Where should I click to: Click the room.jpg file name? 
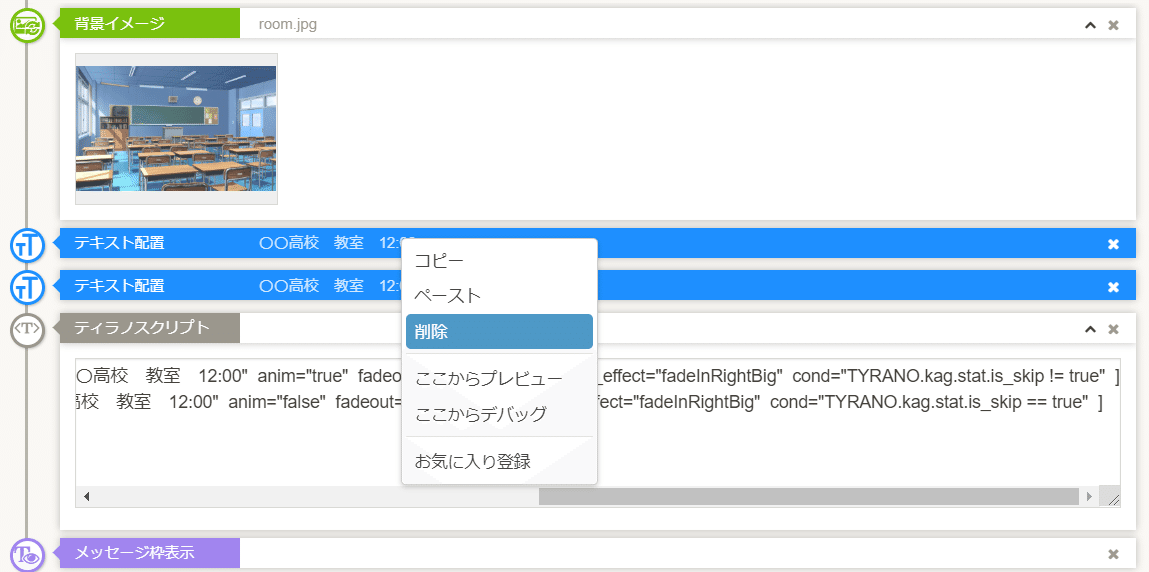pos(288,25)
